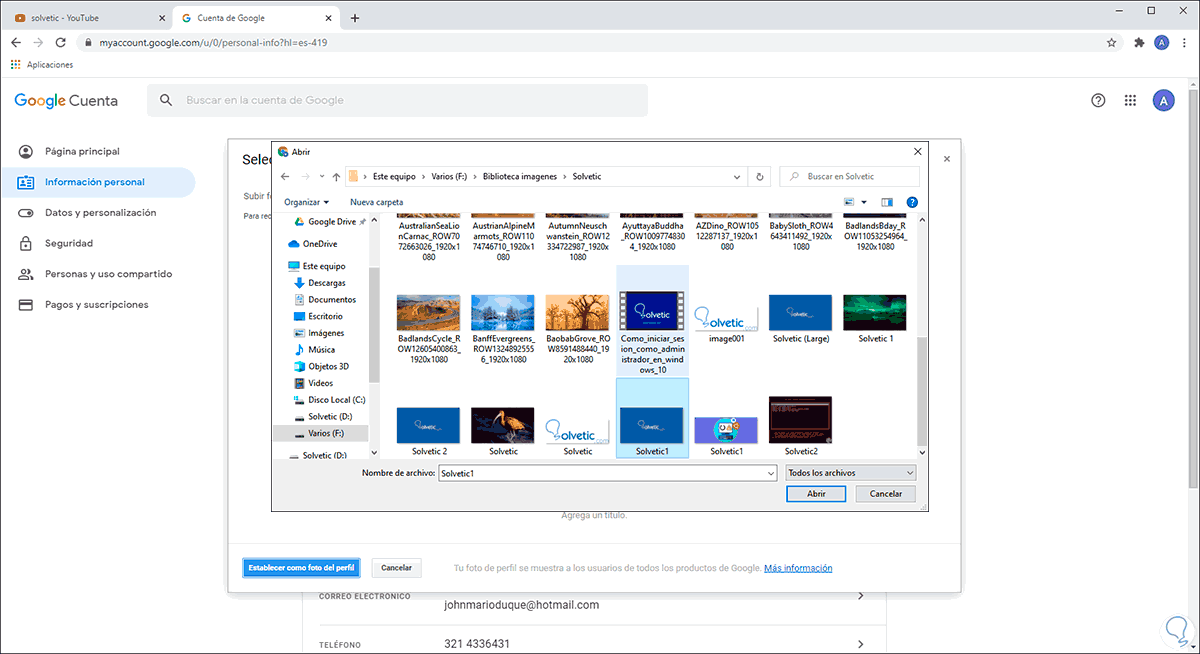Screen dimensions: 1200x654
Task: Expand the file name history dropdown
Action: point(770,473)
